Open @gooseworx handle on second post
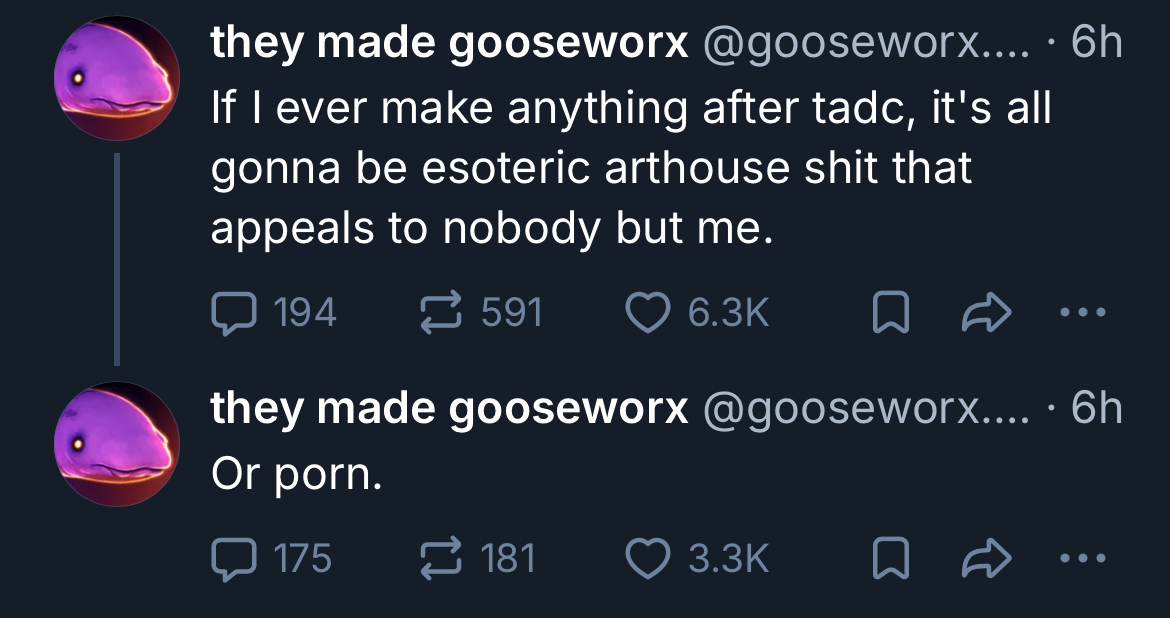This screenshot has width=1170, height=618. click(x=866, y=408)
